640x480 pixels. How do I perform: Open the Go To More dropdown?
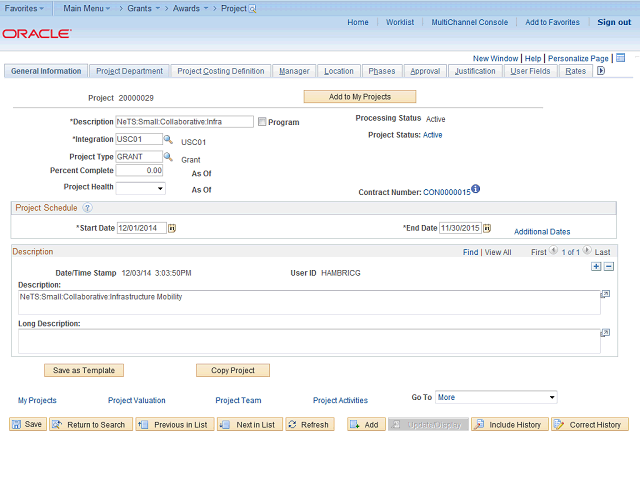[495, 397]
